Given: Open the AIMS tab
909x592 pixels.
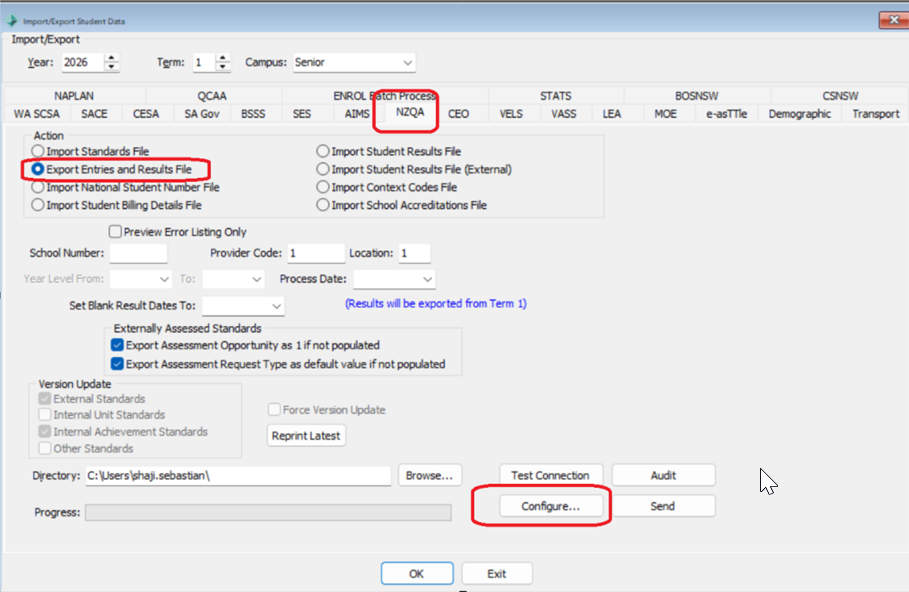Looking at the screenshot, I should [x=357, y=114].
